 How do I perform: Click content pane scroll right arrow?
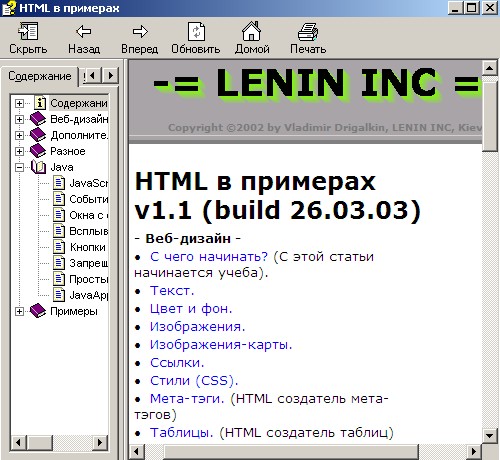coord(474,452)
